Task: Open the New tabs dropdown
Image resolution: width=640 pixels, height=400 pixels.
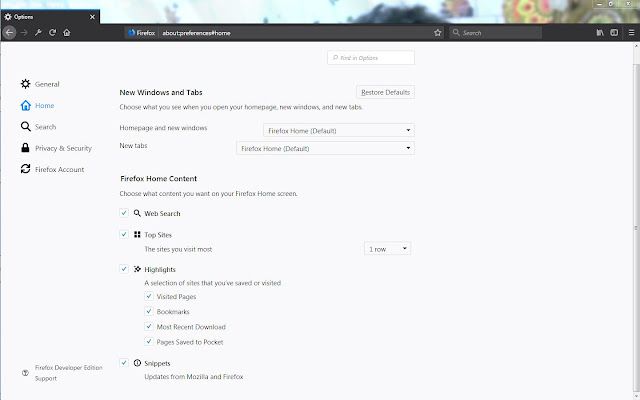Action: (325, 148)
